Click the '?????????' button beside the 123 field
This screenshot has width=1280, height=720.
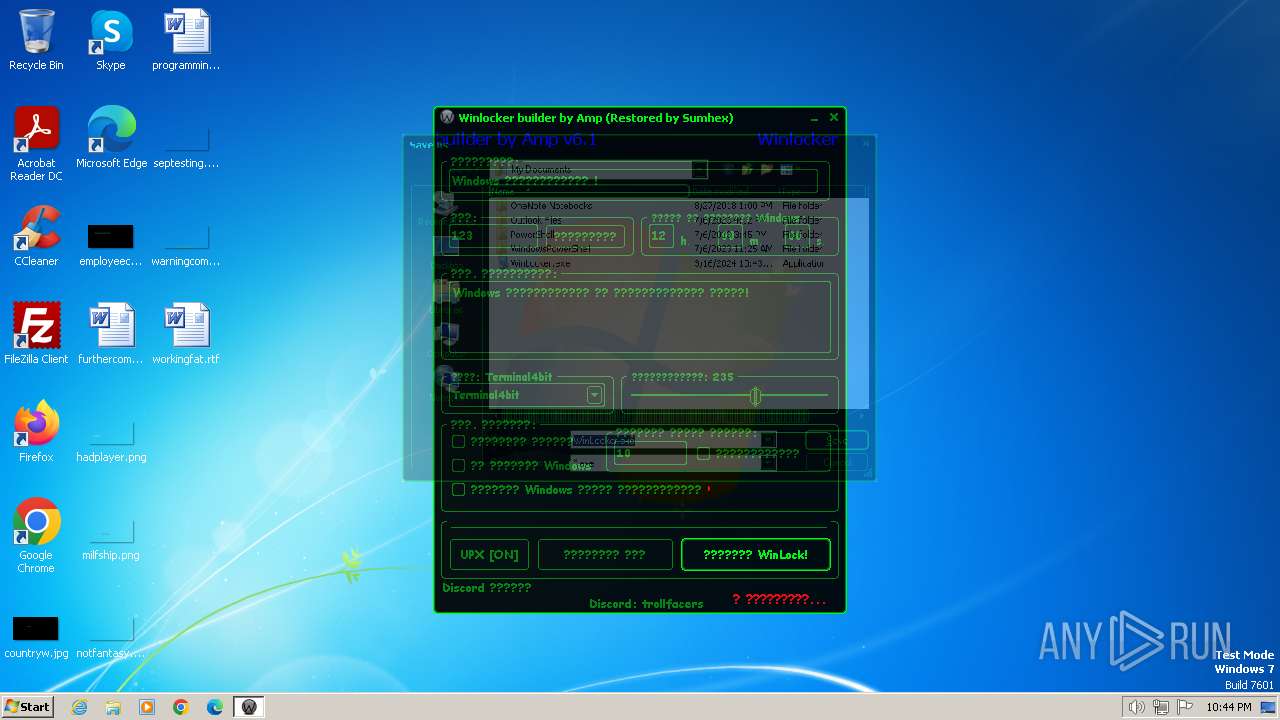(583, 236)
